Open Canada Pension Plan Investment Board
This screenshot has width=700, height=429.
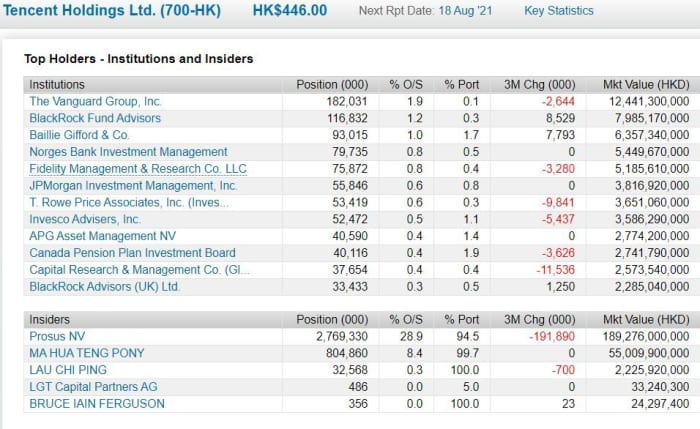coord(132,253)
